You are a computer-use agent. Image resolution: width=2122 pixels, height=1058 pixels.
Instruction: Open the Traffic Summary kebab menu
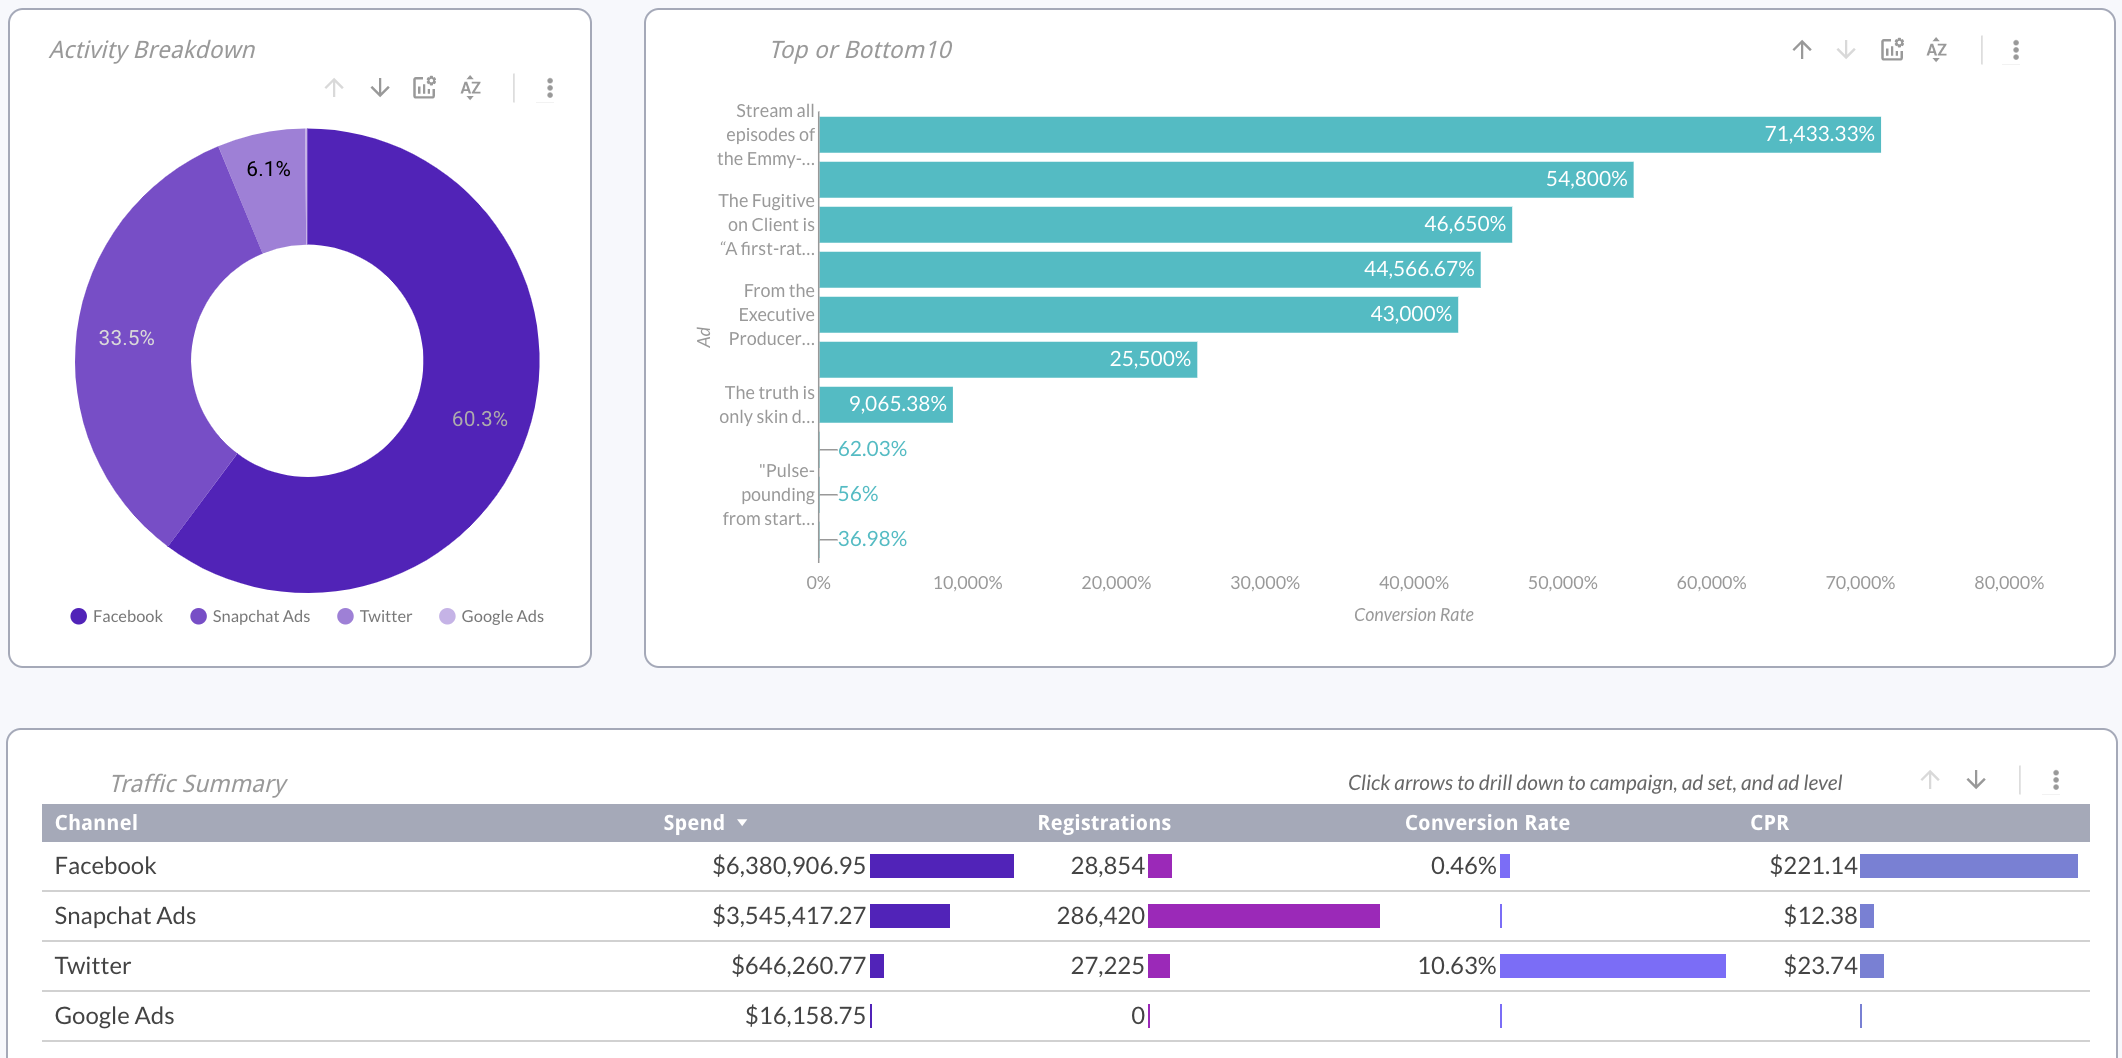tap(2056, 780)
